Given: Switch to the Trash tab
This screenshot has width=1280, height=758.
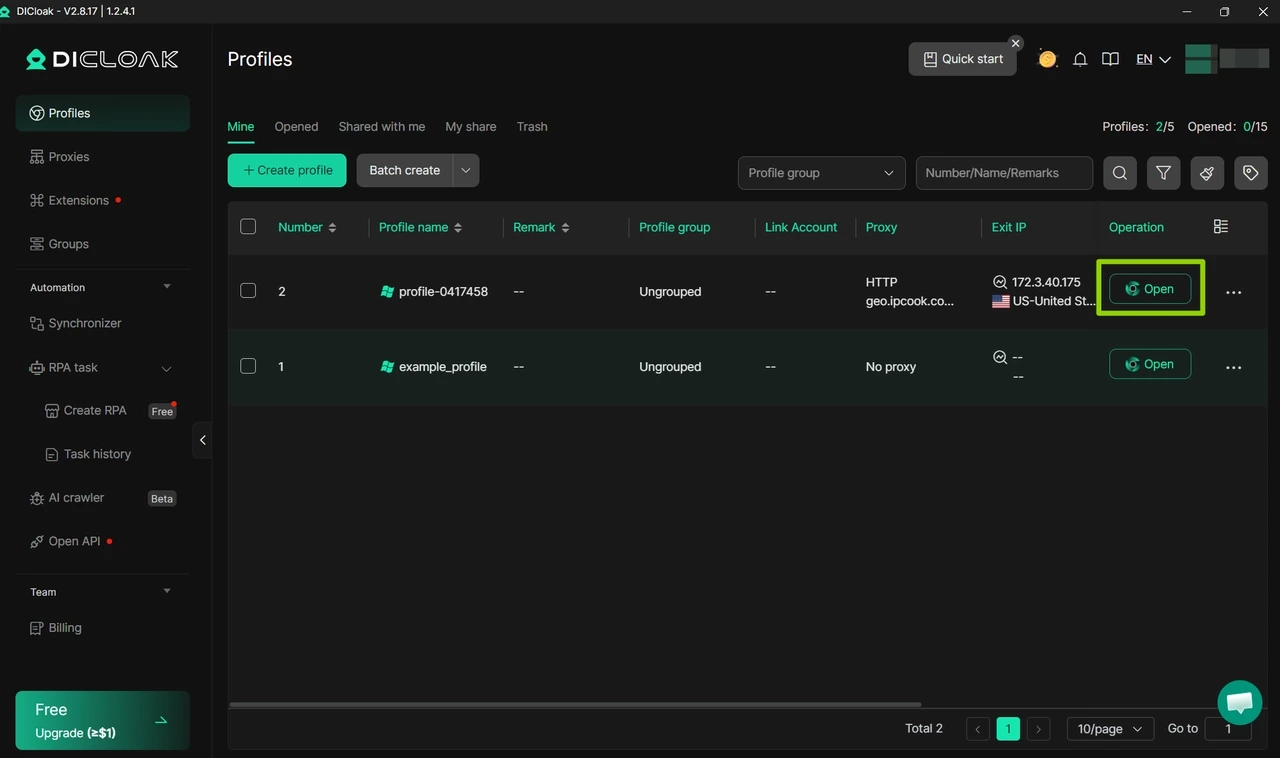Looking at the screenshot, I should 532,126.
